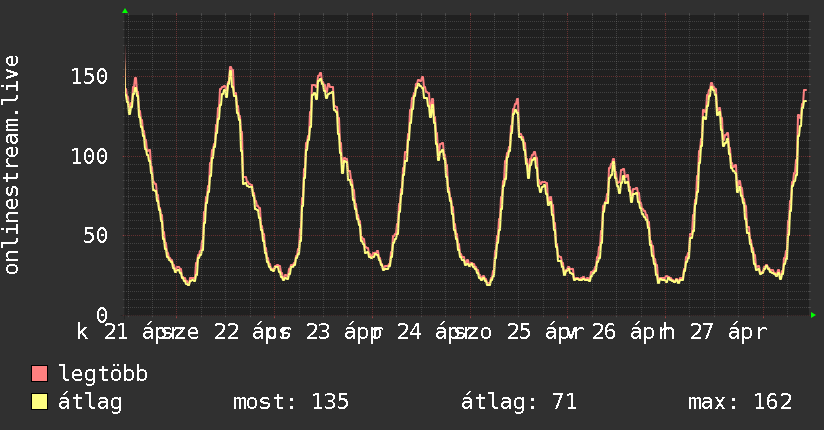The height and width of the screenshot is (430, 824).
Task: Click the yellow átlag legend swatch
Action: pos(39,402)
